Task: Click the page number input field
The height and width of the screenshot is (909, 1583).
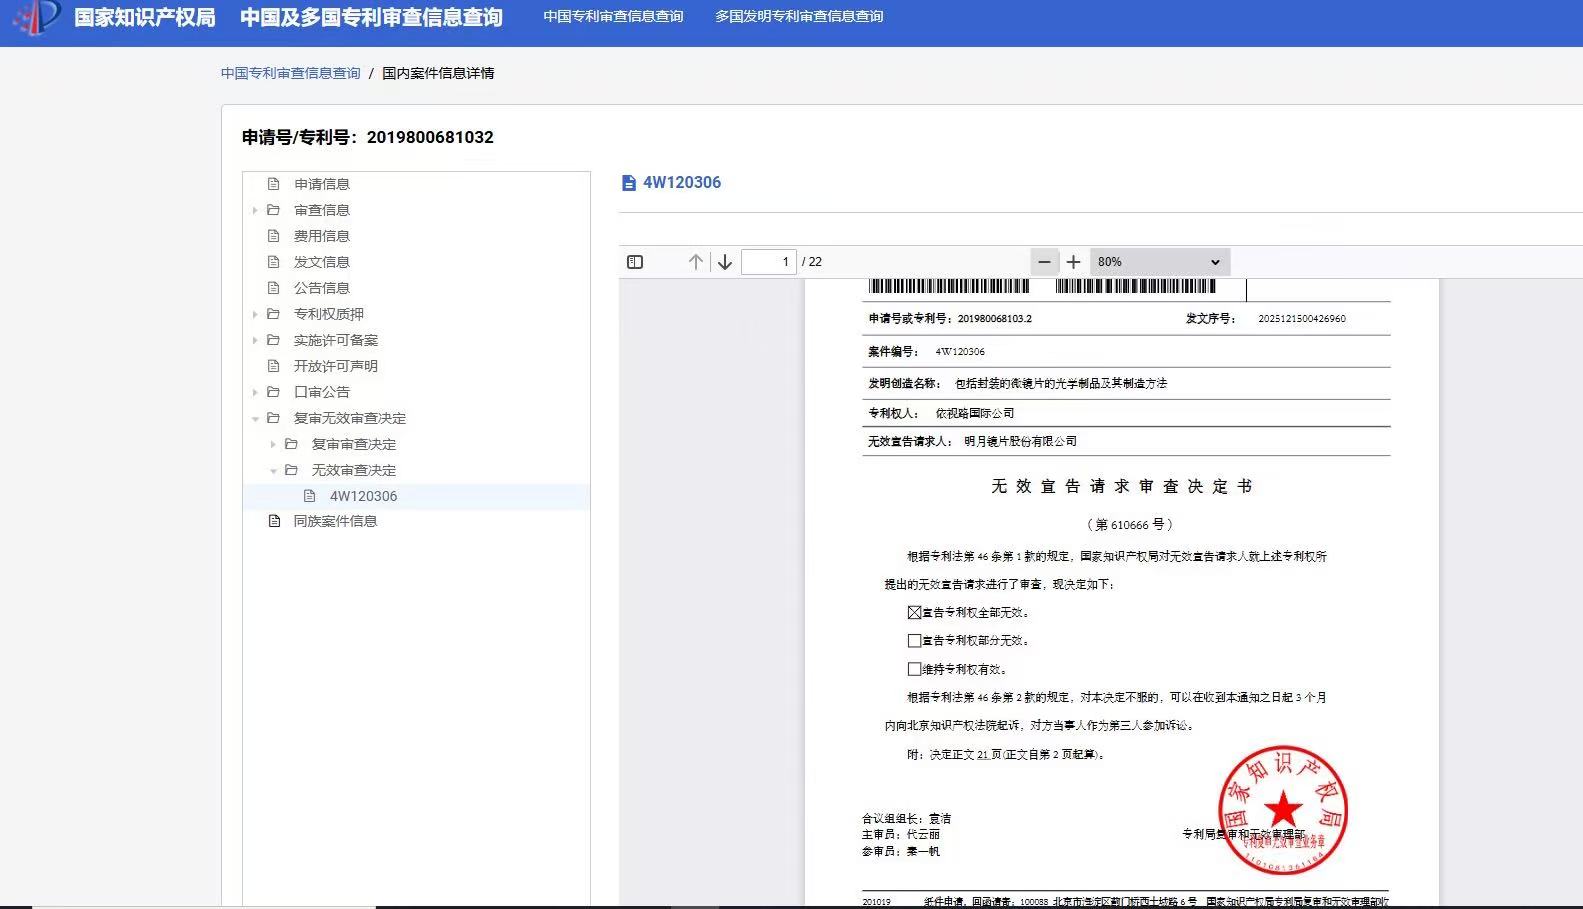Action: point(768,262)
